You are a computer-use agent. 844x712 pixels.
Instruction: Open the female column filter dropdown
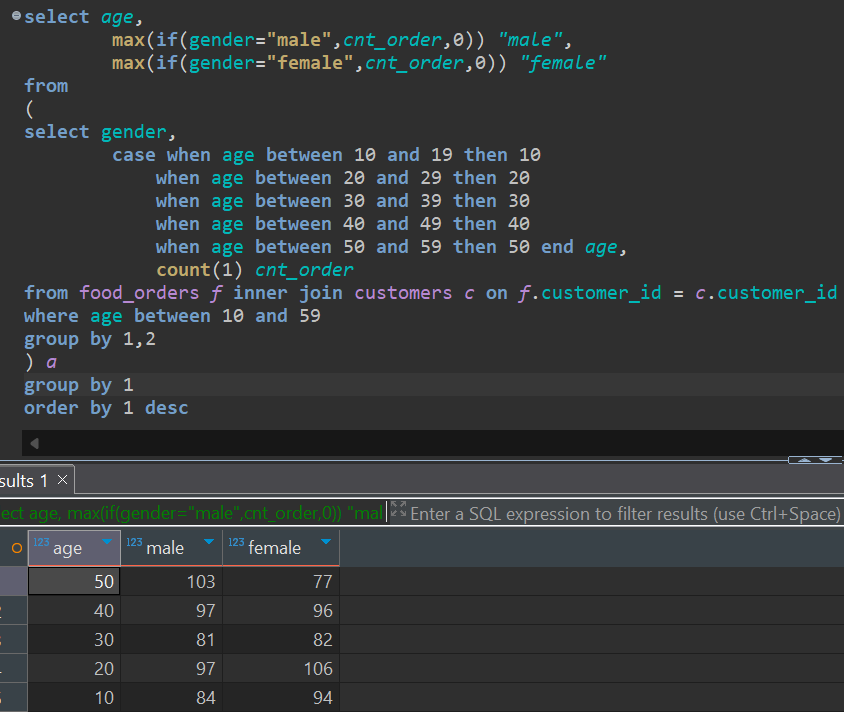click(326, 541)
